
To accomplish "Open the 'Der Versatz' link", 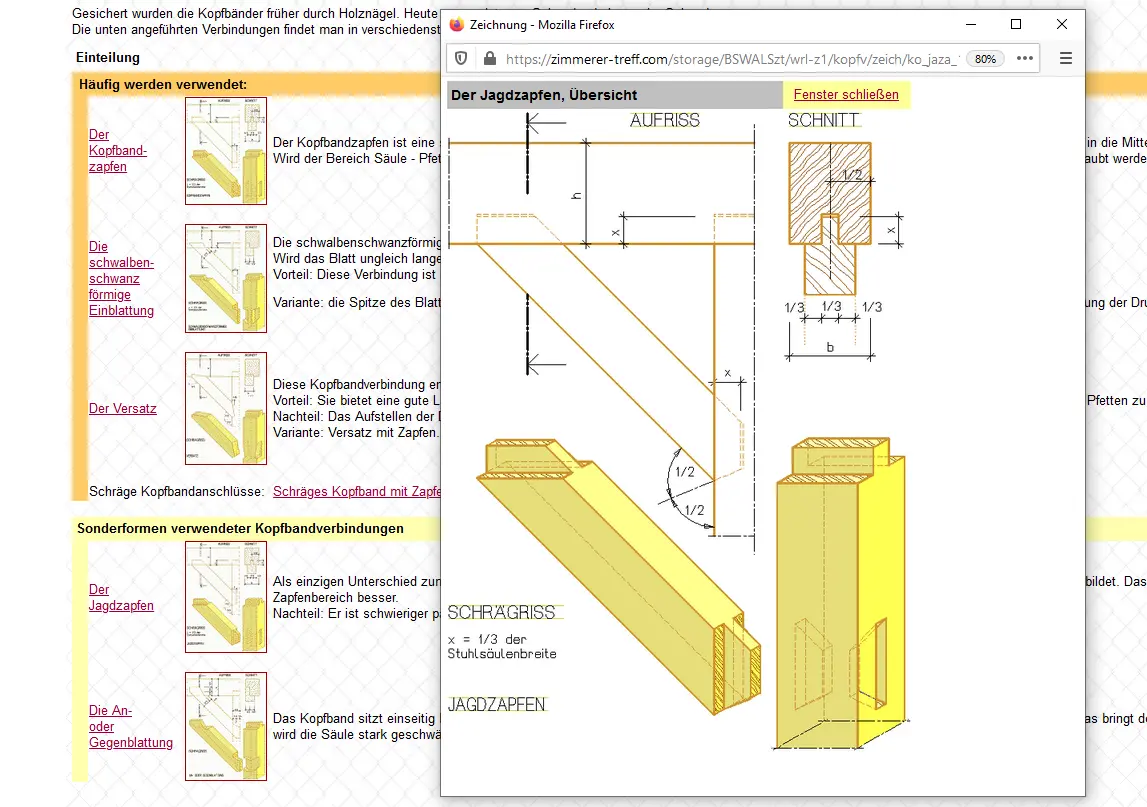I will [x=123, y=408].
